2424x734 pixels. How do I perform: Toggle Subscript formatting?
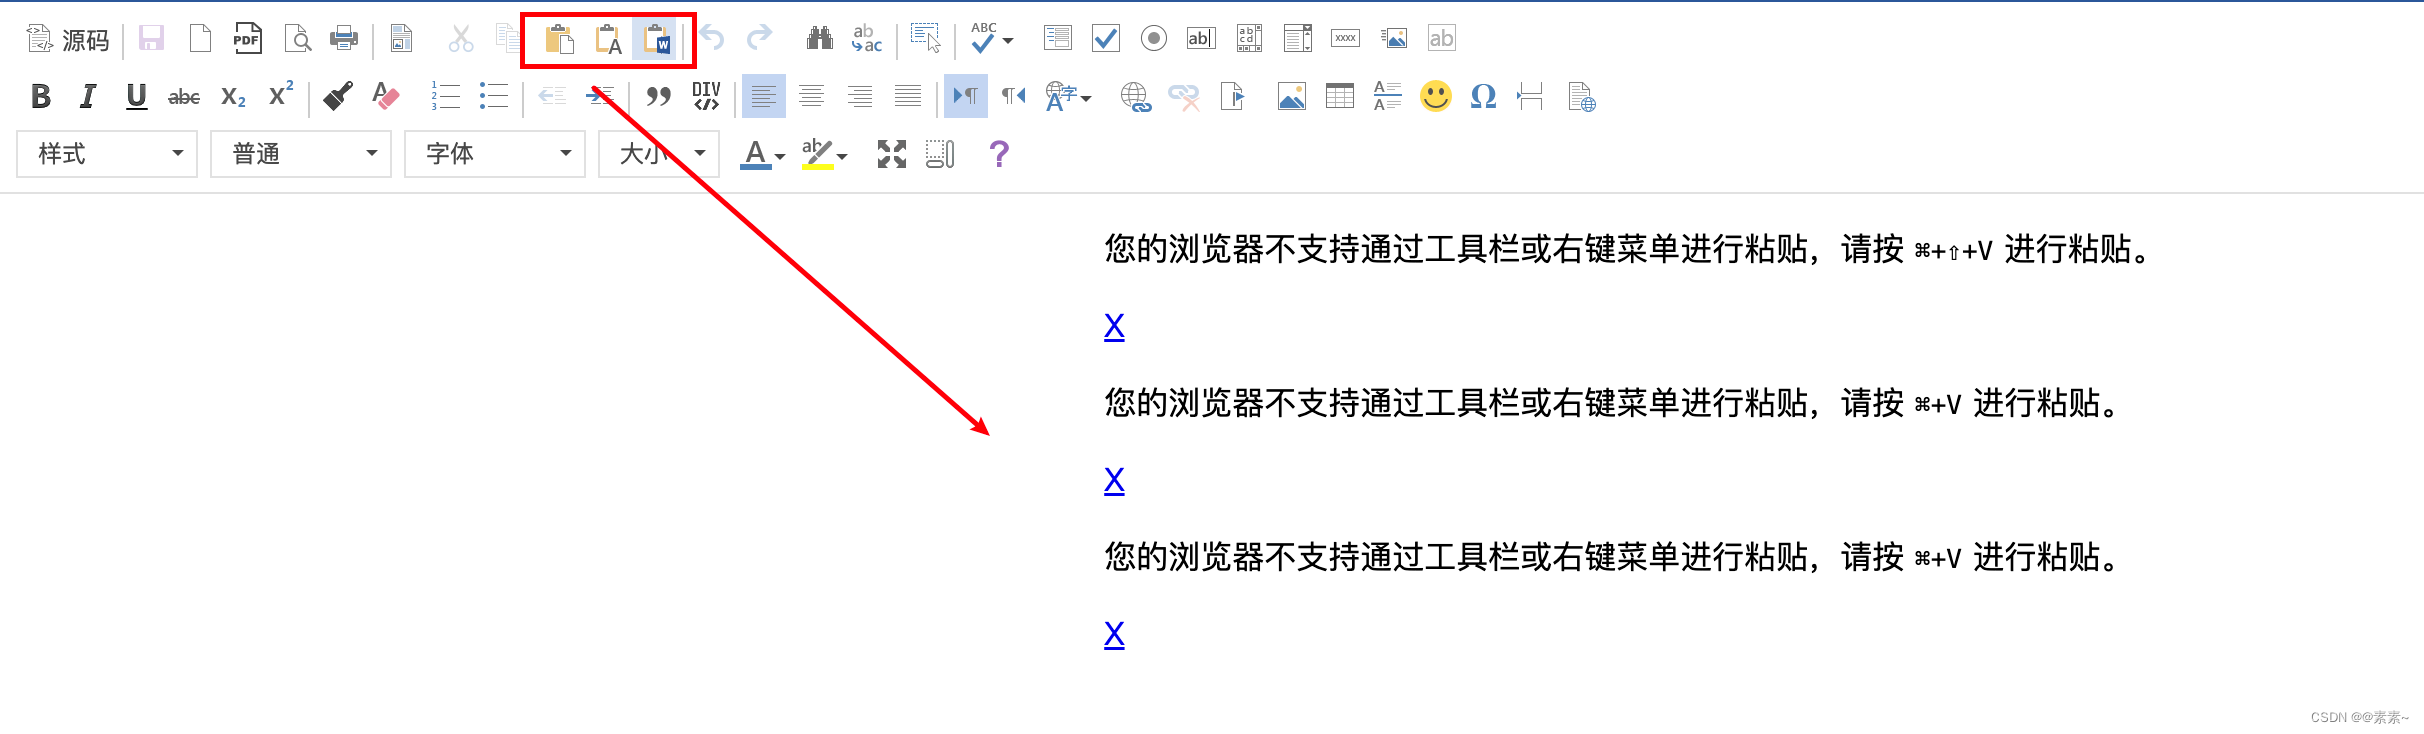tap(233, 96)
